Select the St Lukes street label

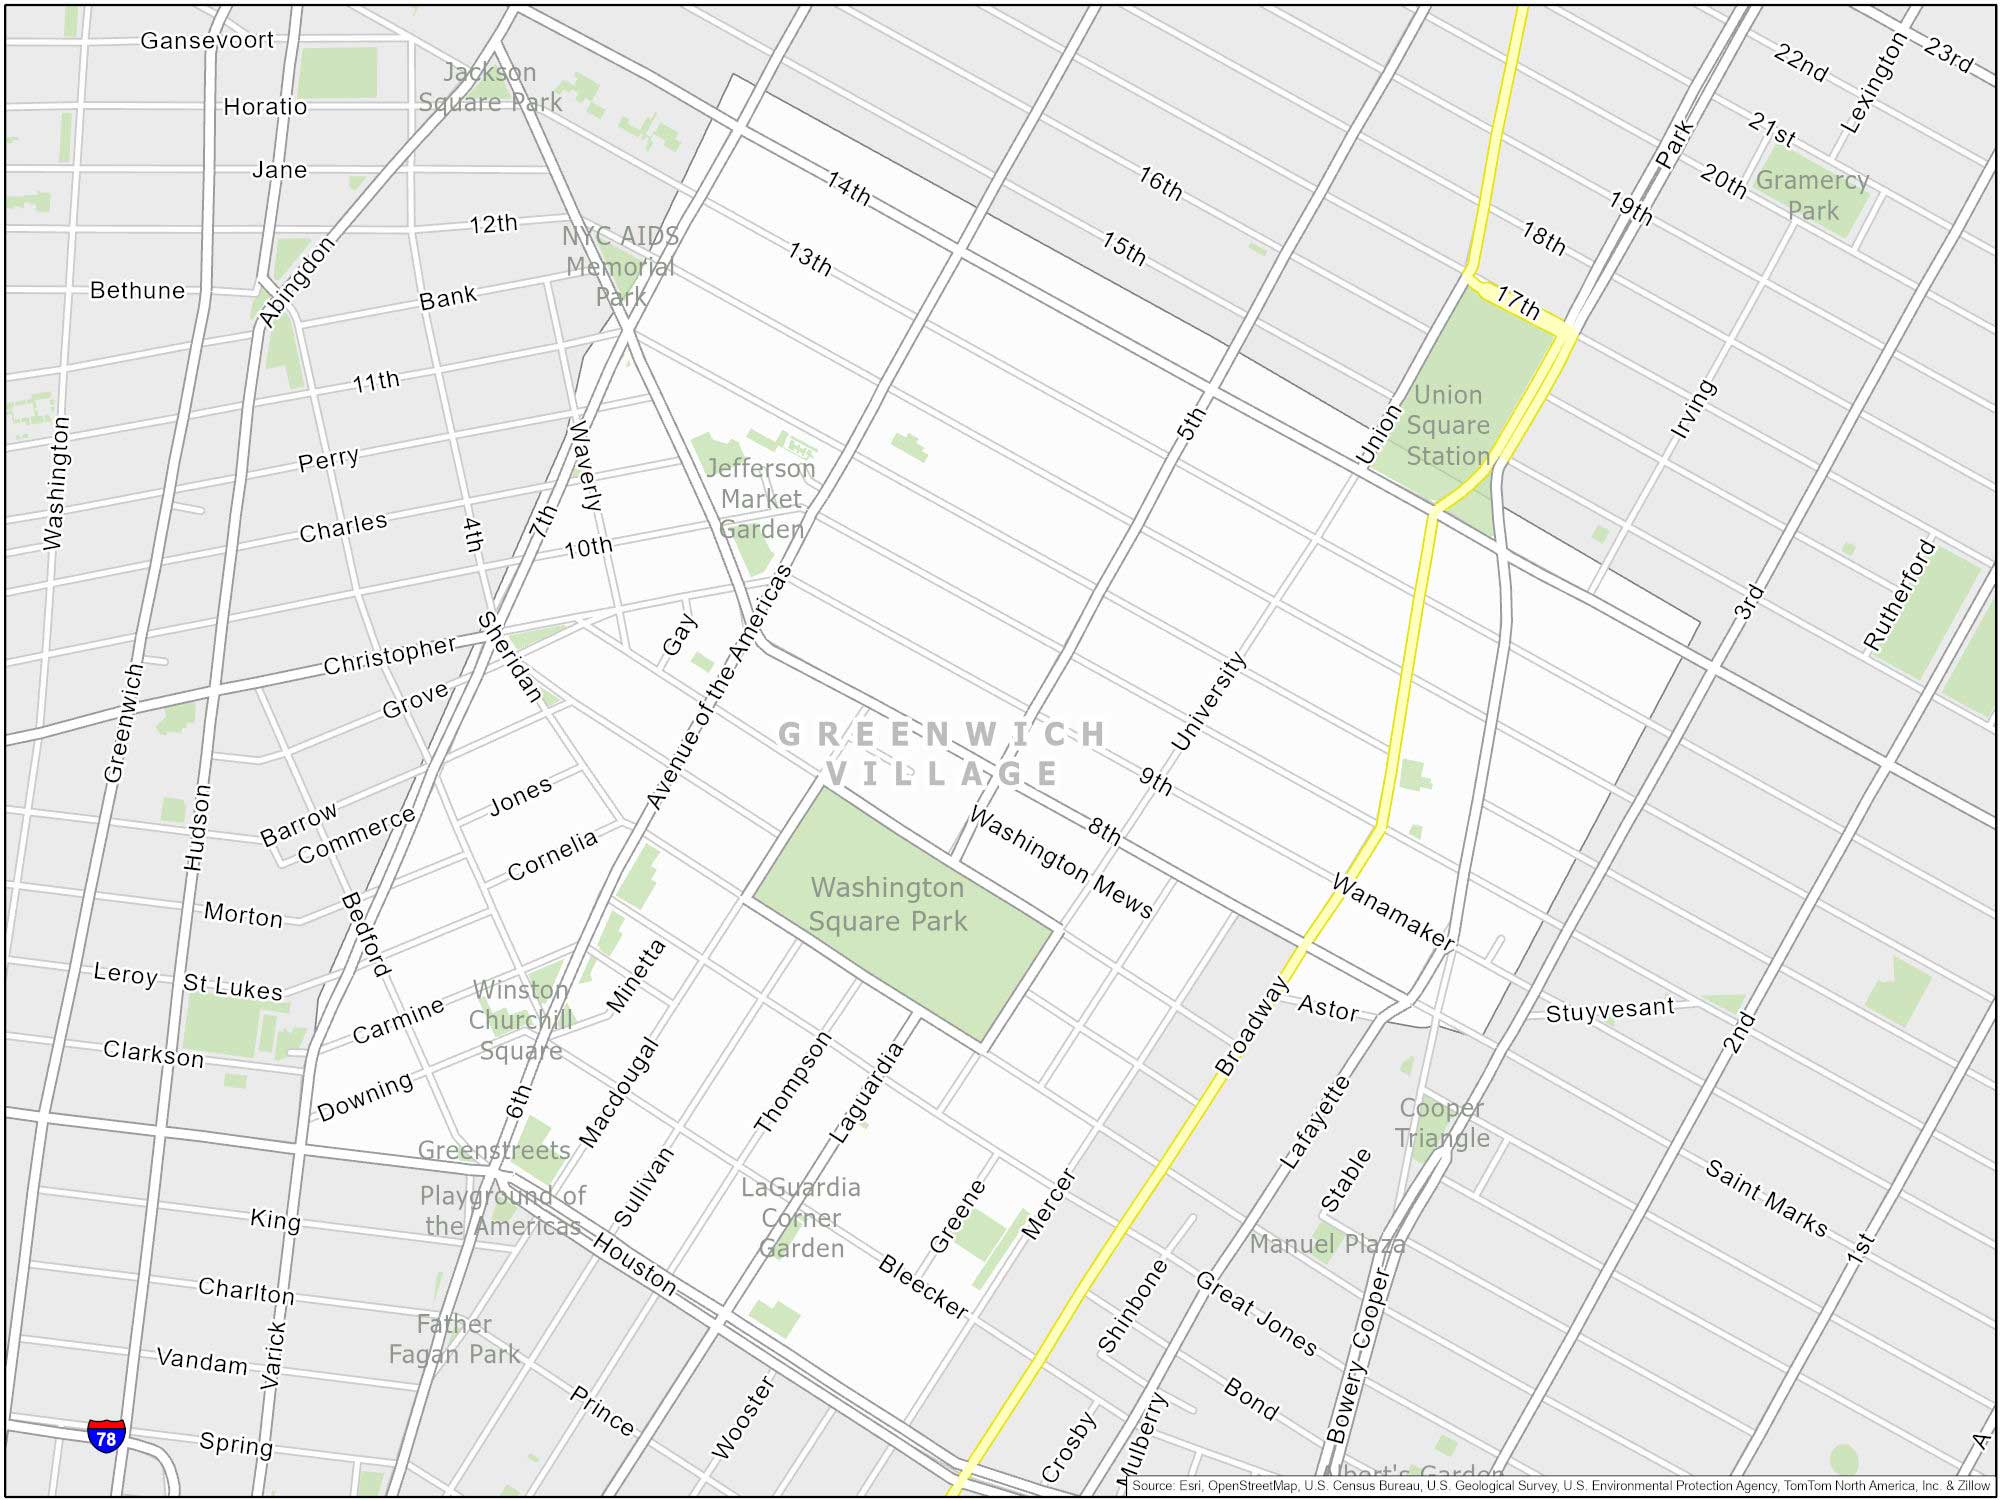233,986
